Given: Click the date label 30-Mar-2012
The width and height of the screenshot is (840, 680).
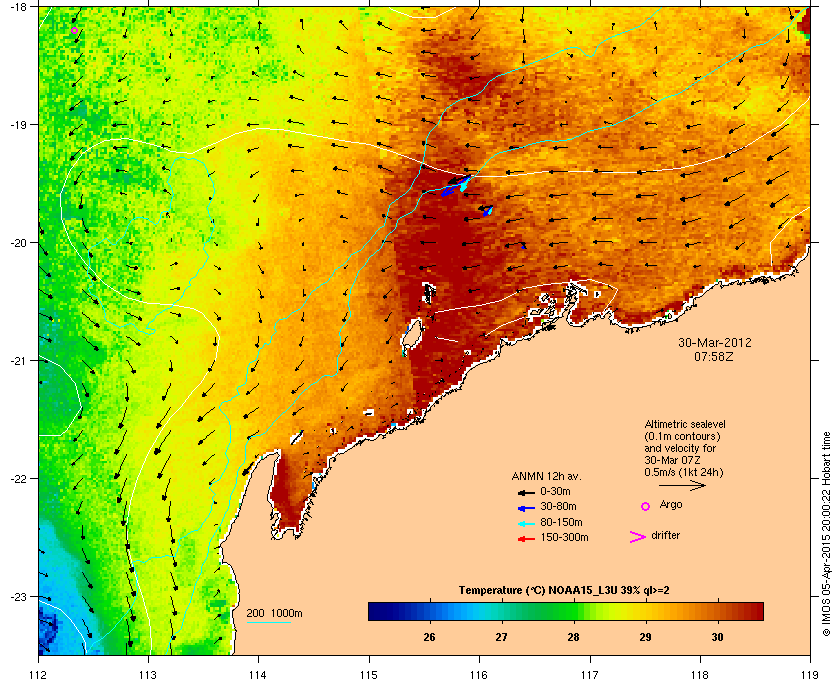Looking at the screenshot, I should click(715, 342).
